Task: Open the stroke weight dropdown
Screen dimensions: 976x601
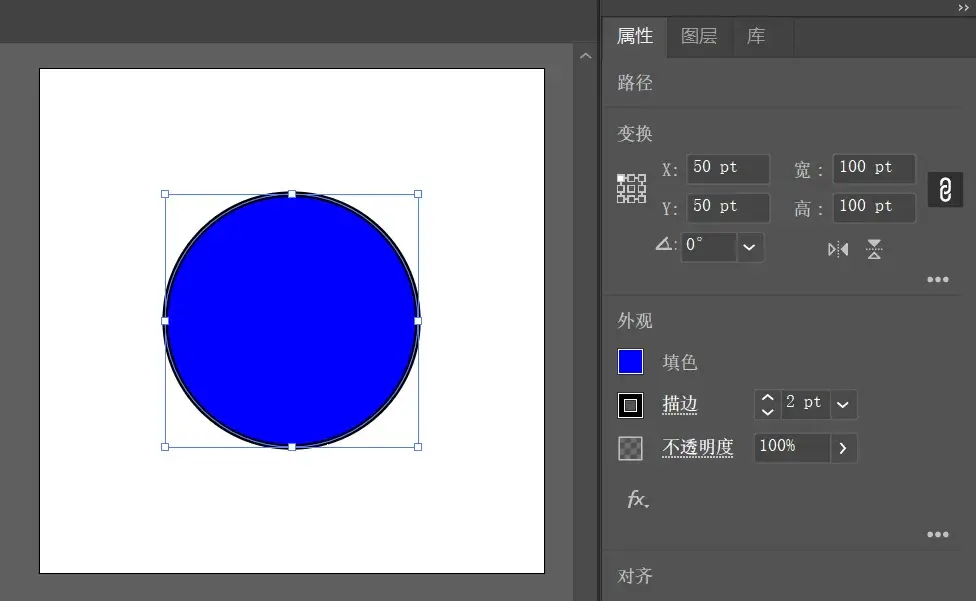Action: (843, 404)
